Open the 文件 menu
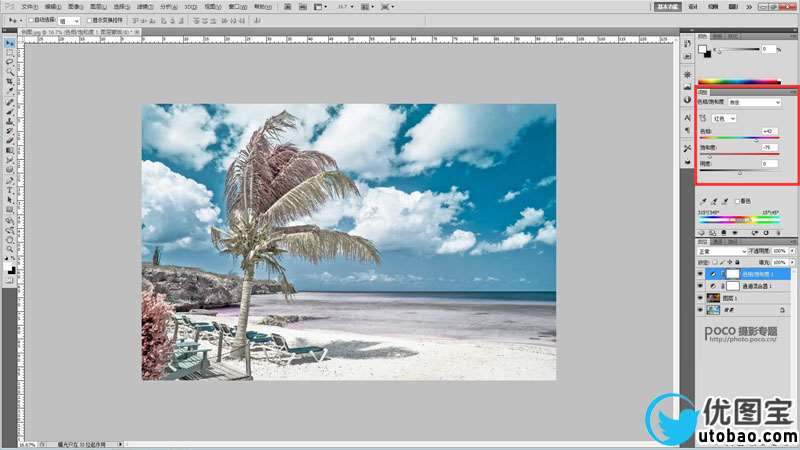 pos(30,7)
